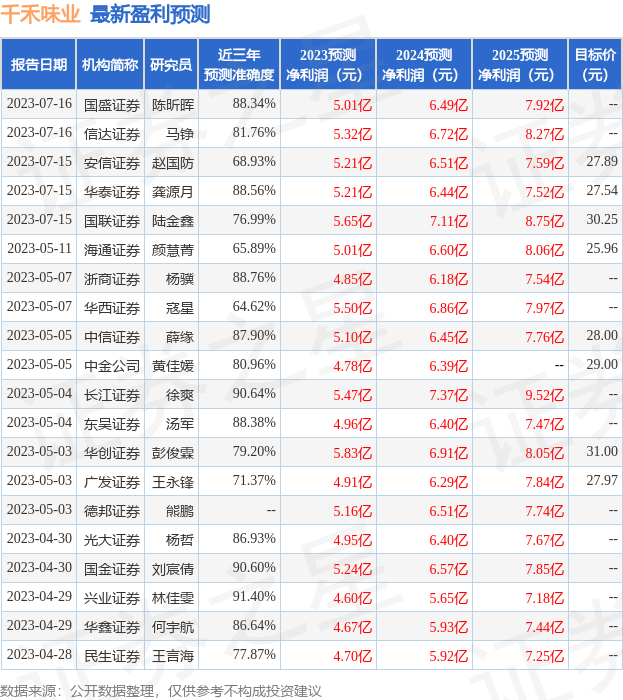Select the 国联证券 institution cell

[x=112, y=221]
